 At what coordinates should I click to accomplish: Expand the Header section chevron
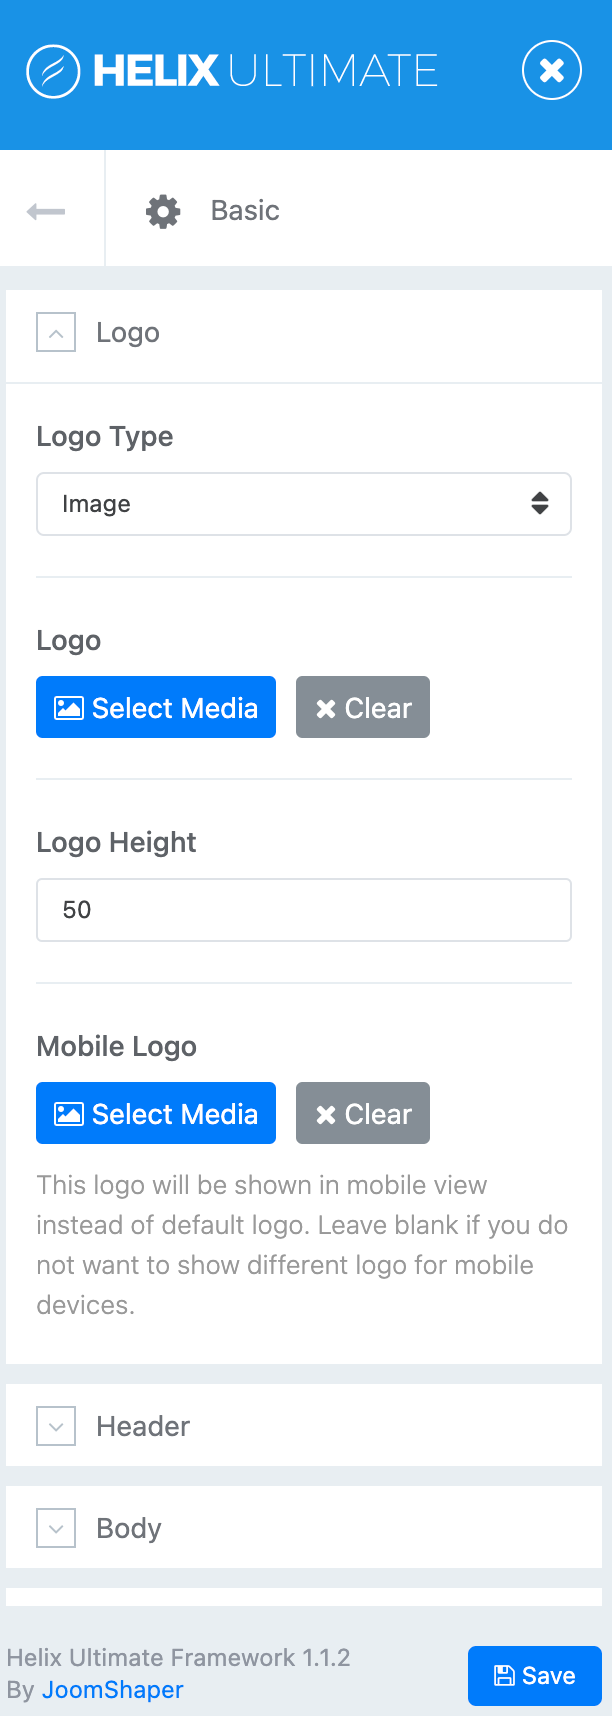[56, 1427]
